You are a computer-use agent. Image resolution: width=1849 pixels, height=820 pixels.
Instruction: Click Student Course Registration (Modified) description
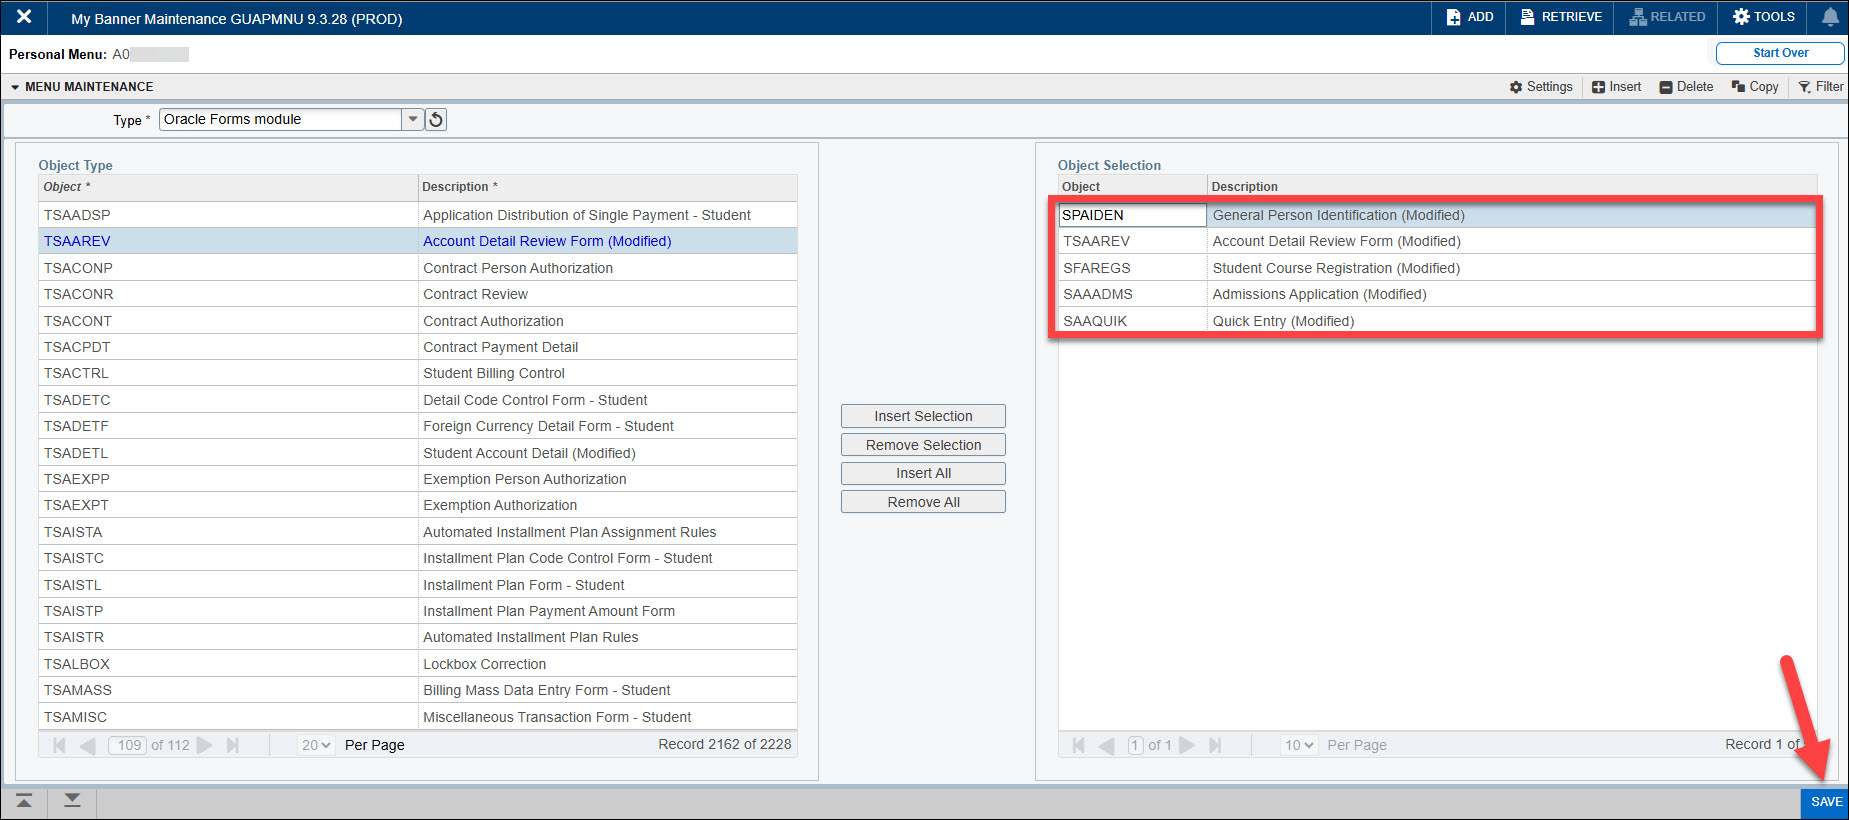point(1336,268)
